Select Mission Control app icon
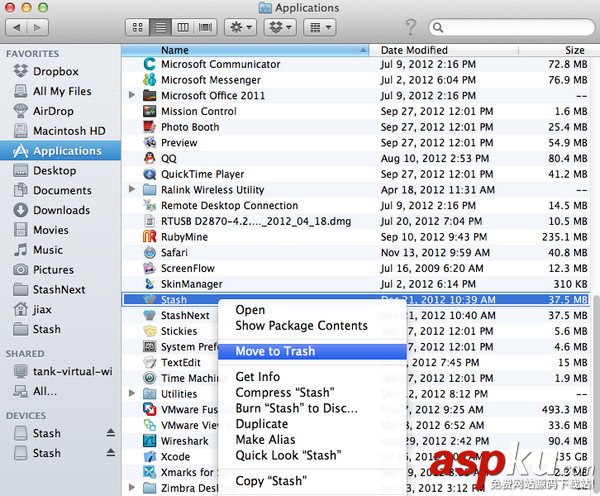 149,111
